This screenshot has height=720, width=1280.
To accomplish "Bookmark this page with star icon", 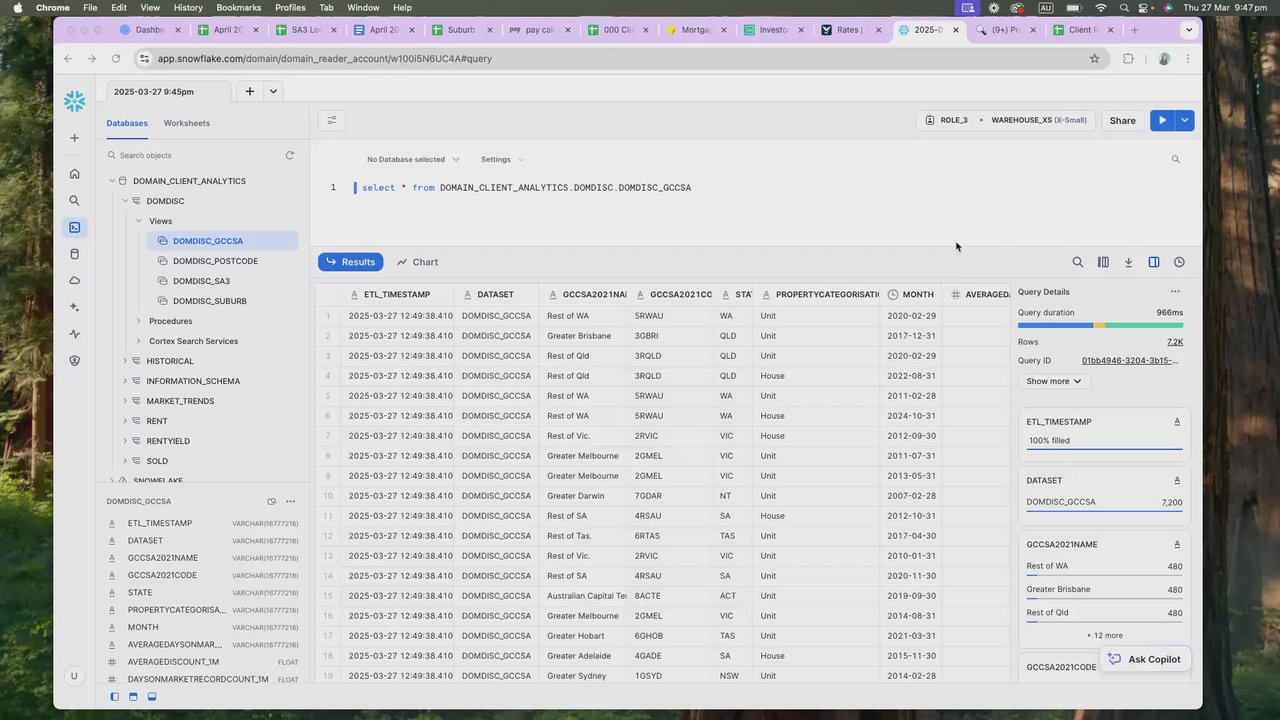I will (1094, 58).
